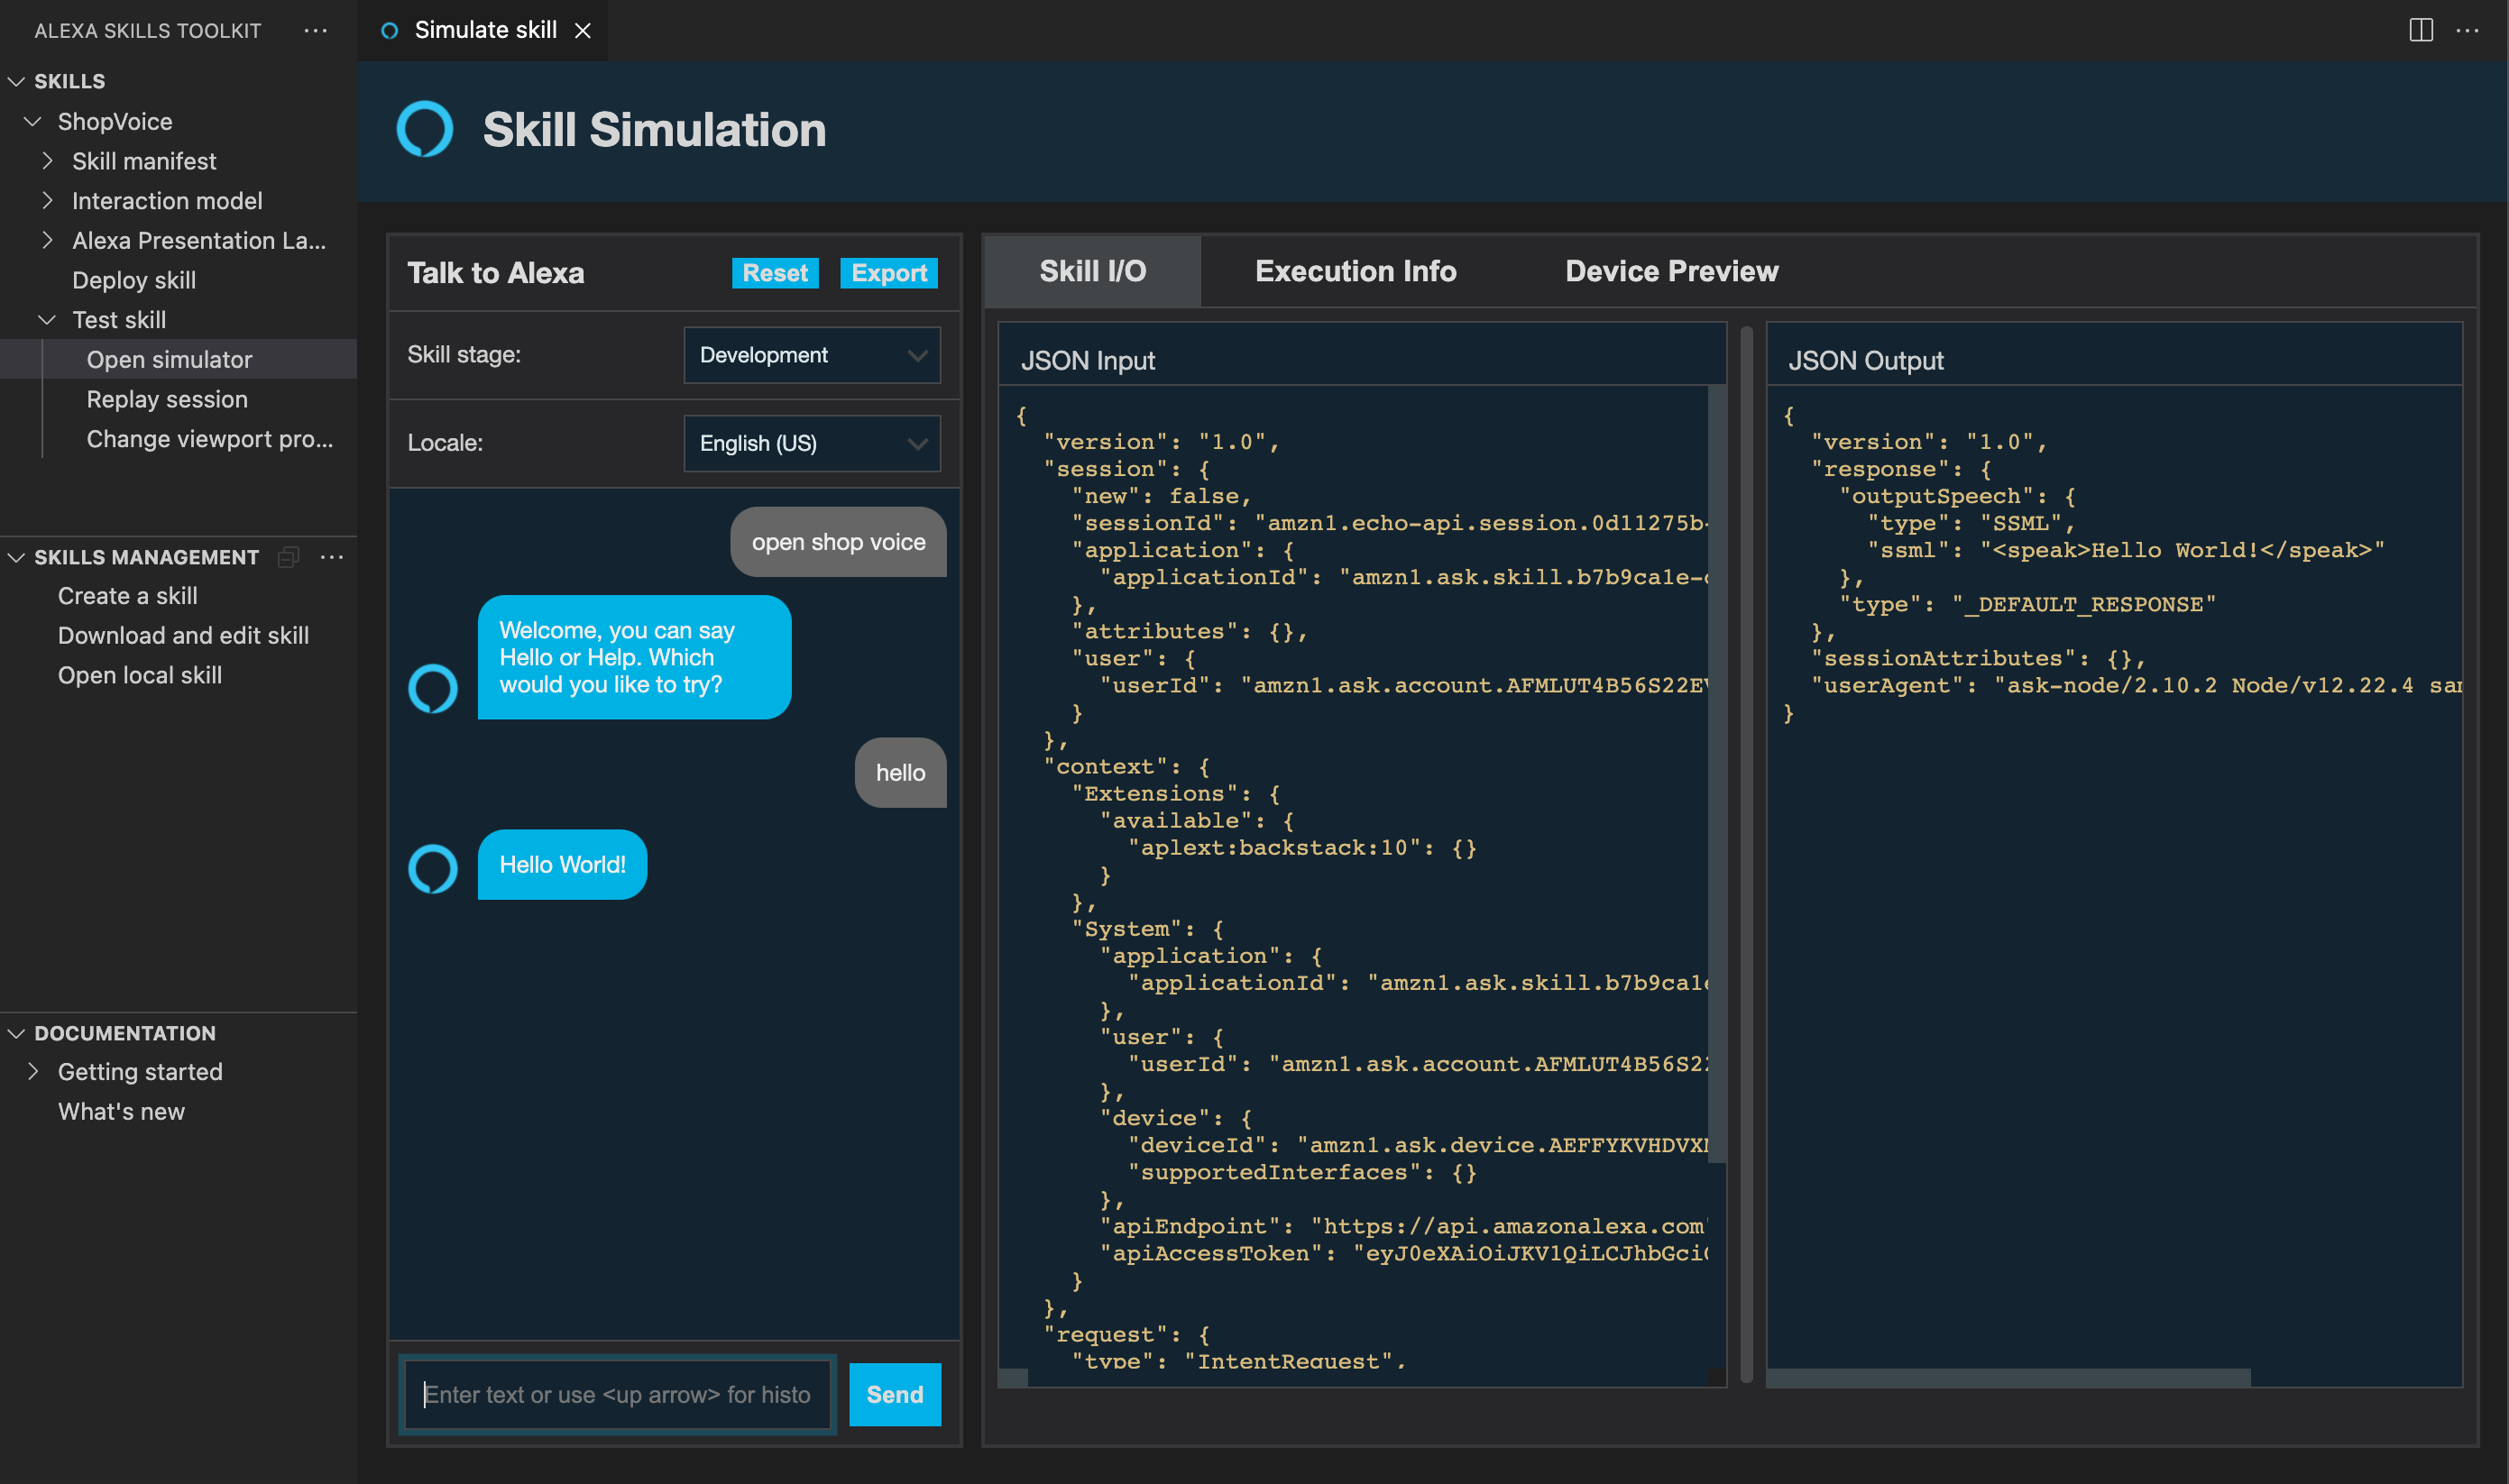Click the 'open shop voice' message bubble
The image size is (2509, 1484).
[x=838, y=542]
